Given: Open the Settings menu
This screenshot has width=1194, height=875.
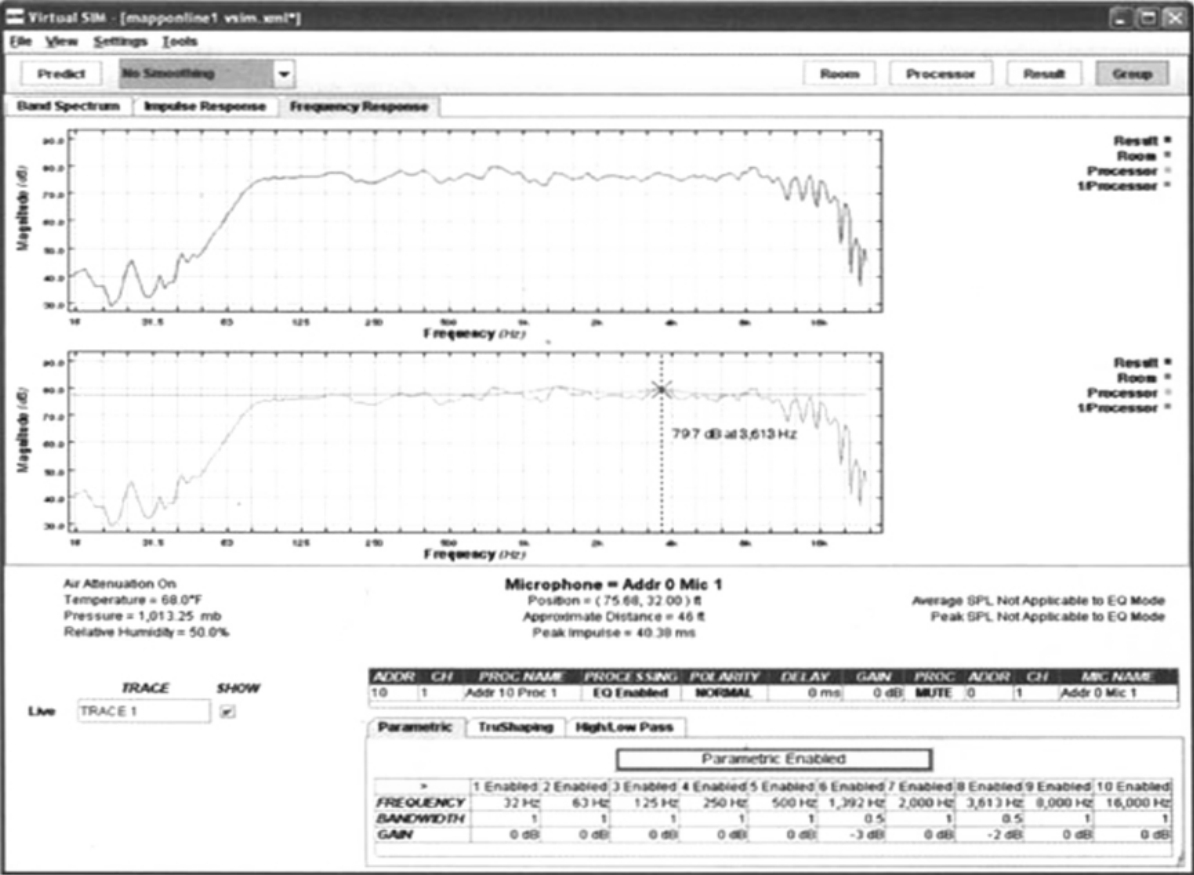Looking at the screenshot, I should [120, 42].
